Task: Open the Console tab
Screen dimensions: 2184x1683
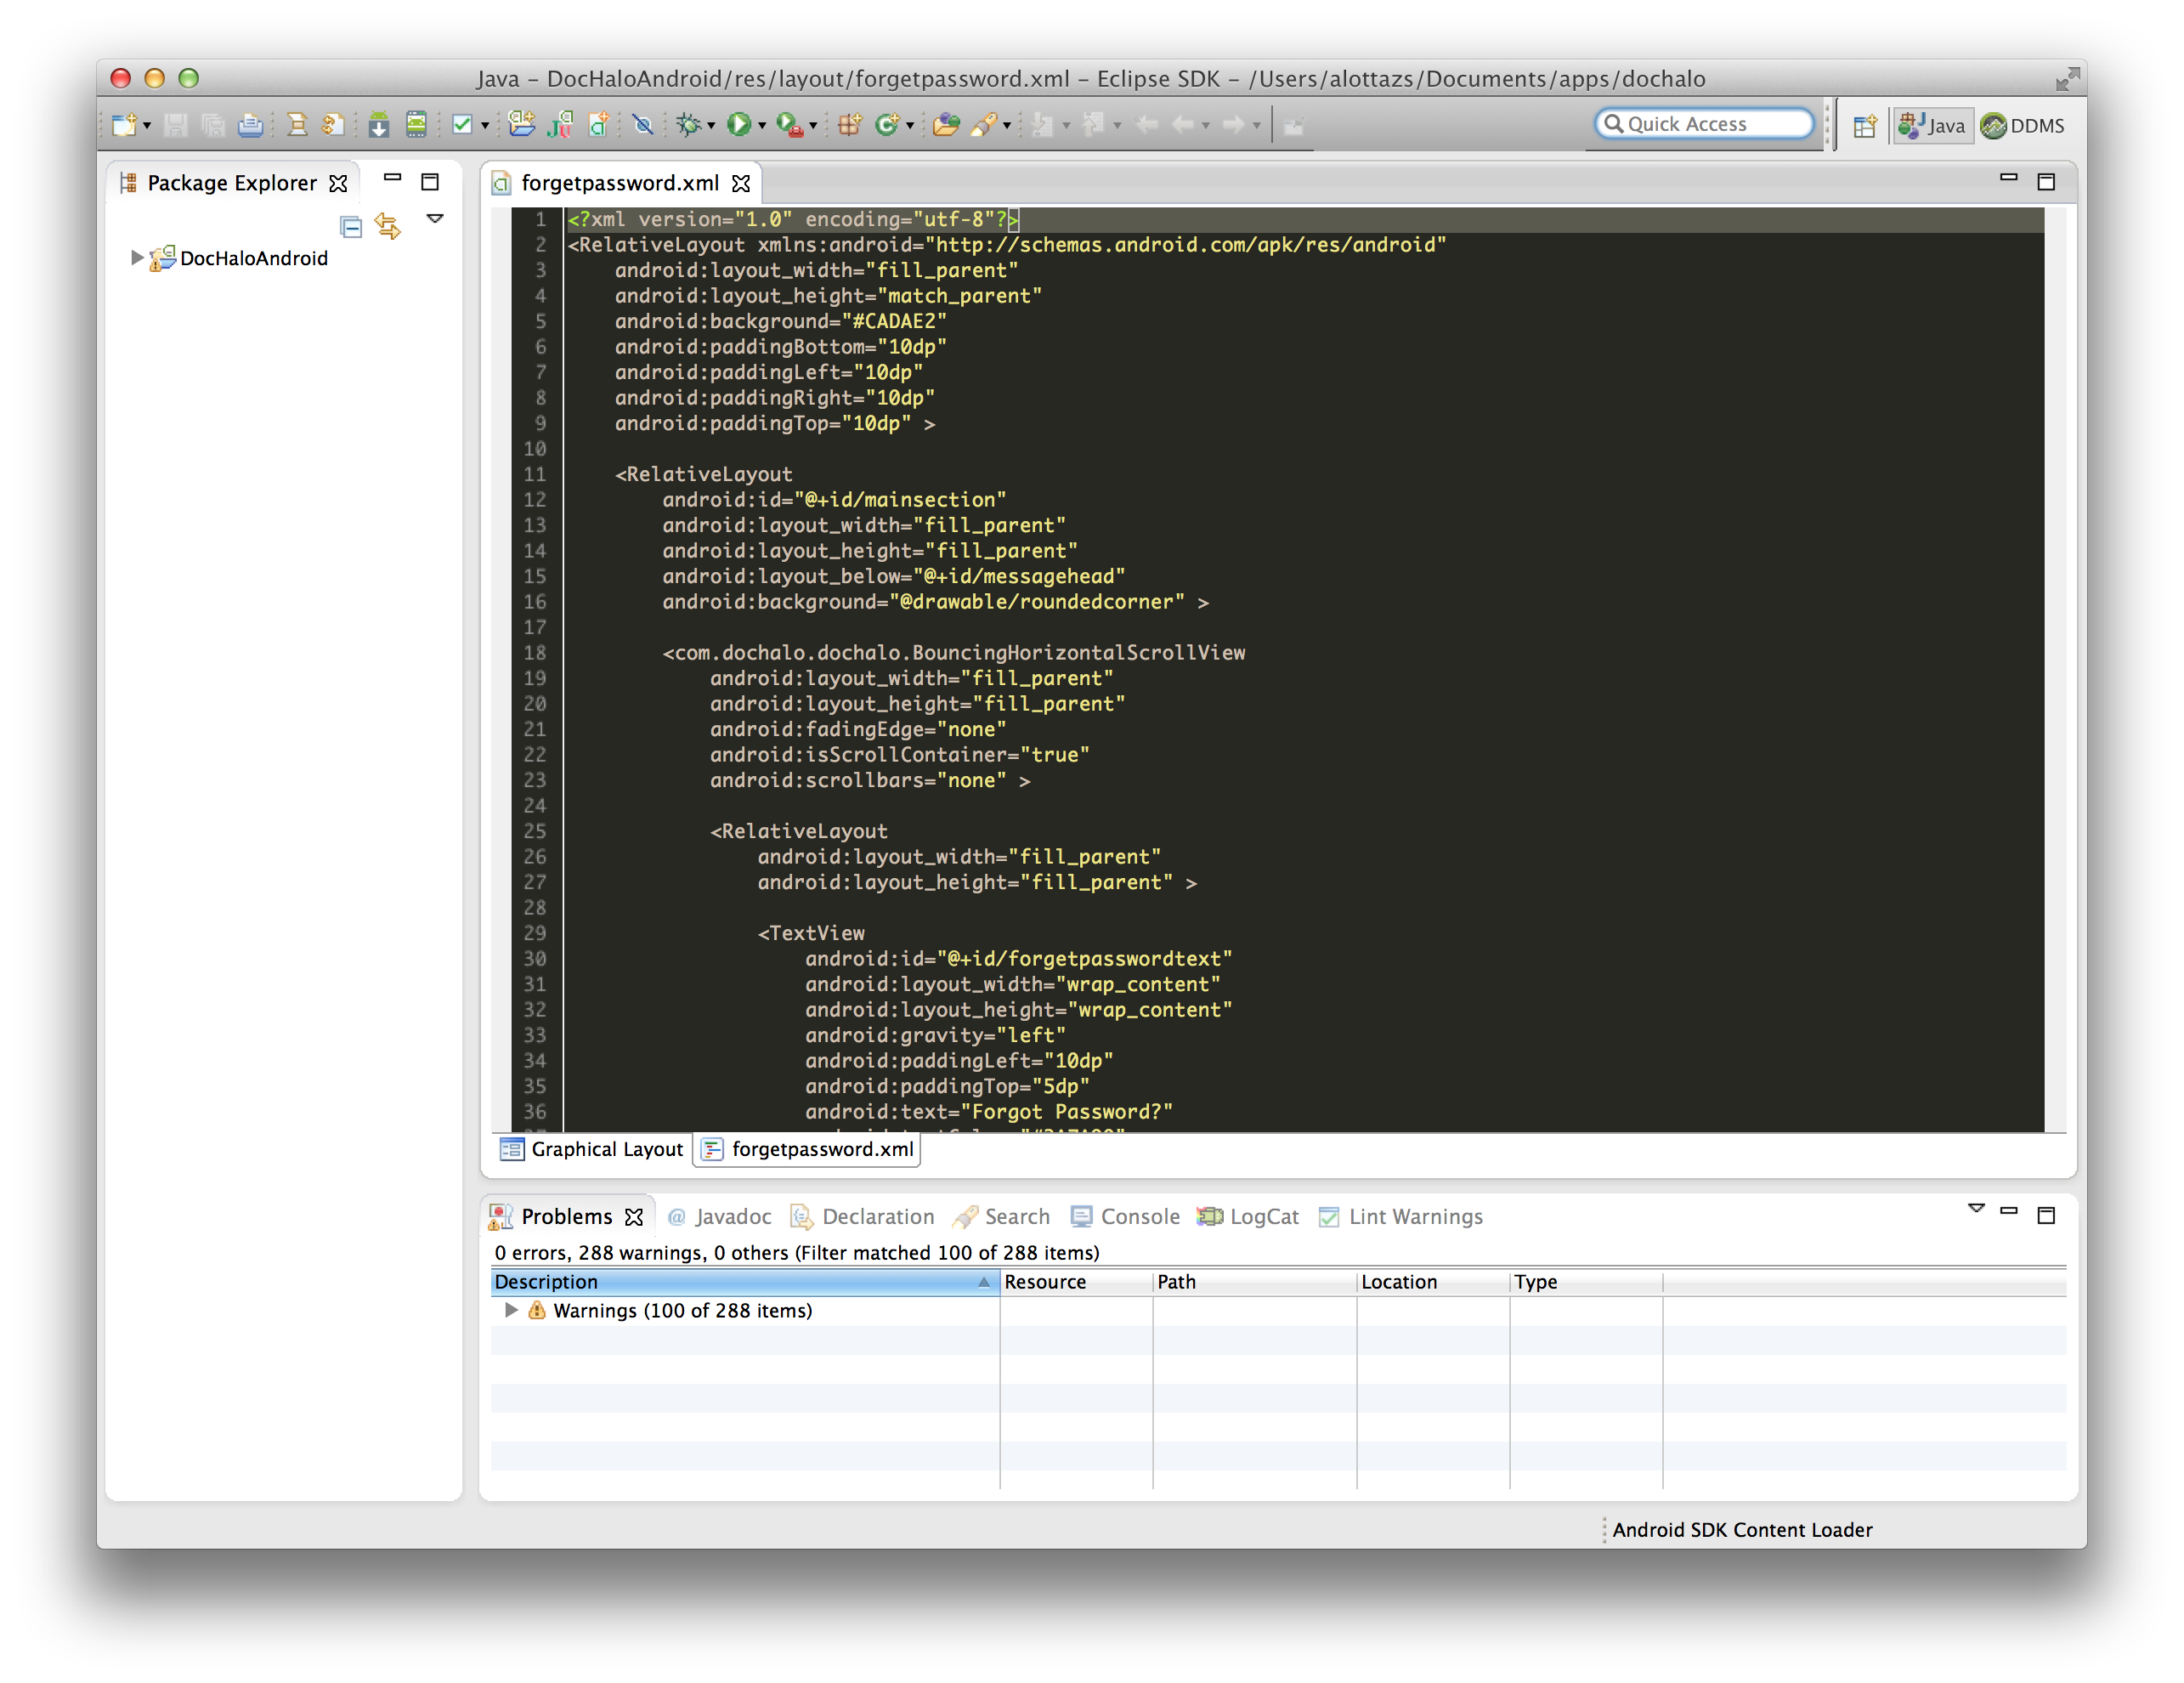Action: click(1126, 1216)
